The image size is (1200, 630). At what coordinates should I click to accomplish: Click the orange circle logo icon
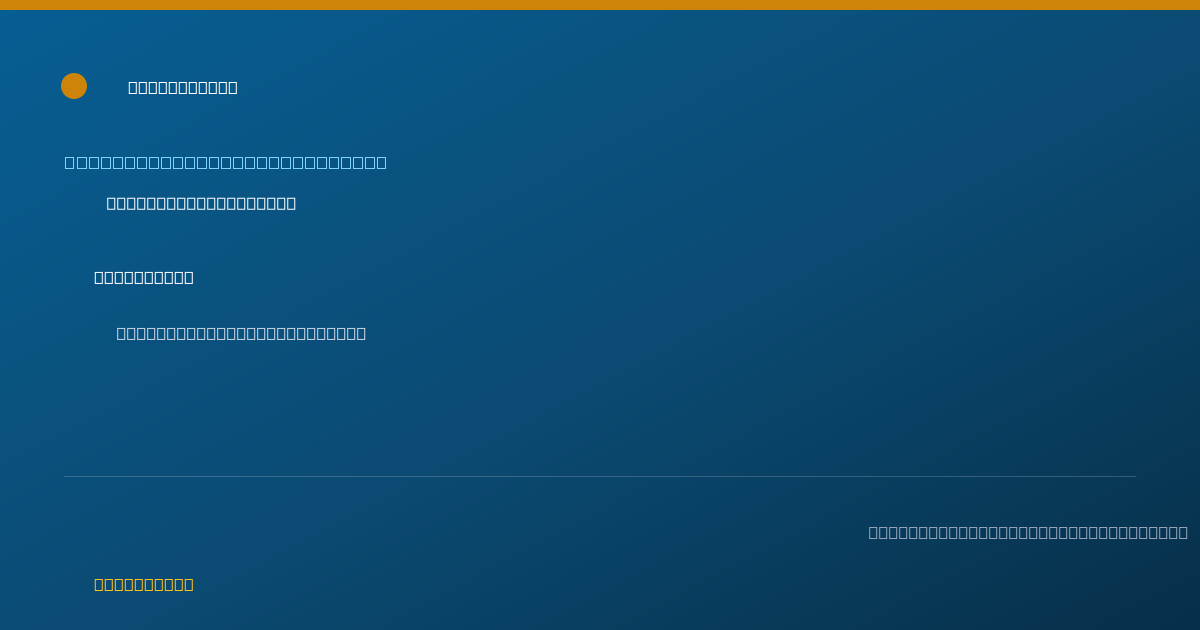point(74,86)
